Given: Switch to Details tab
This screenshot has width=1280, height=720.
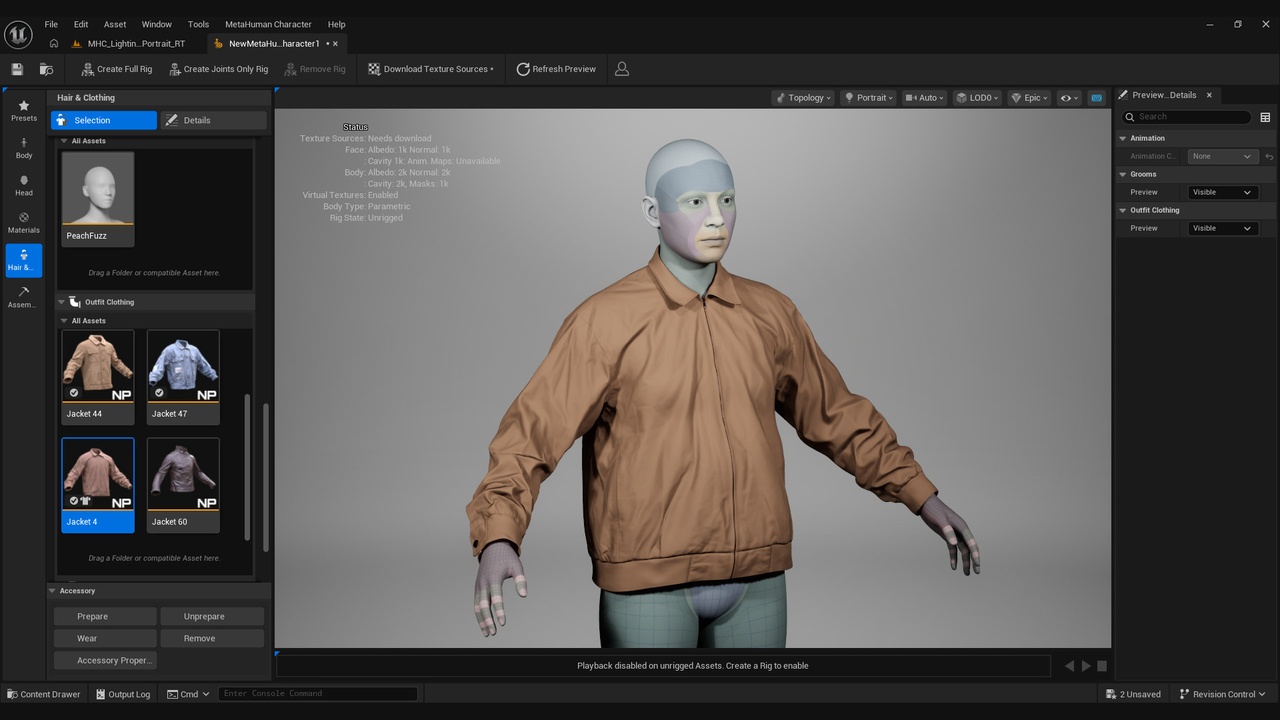Looking at the screenshot, I should click(214, 120).
